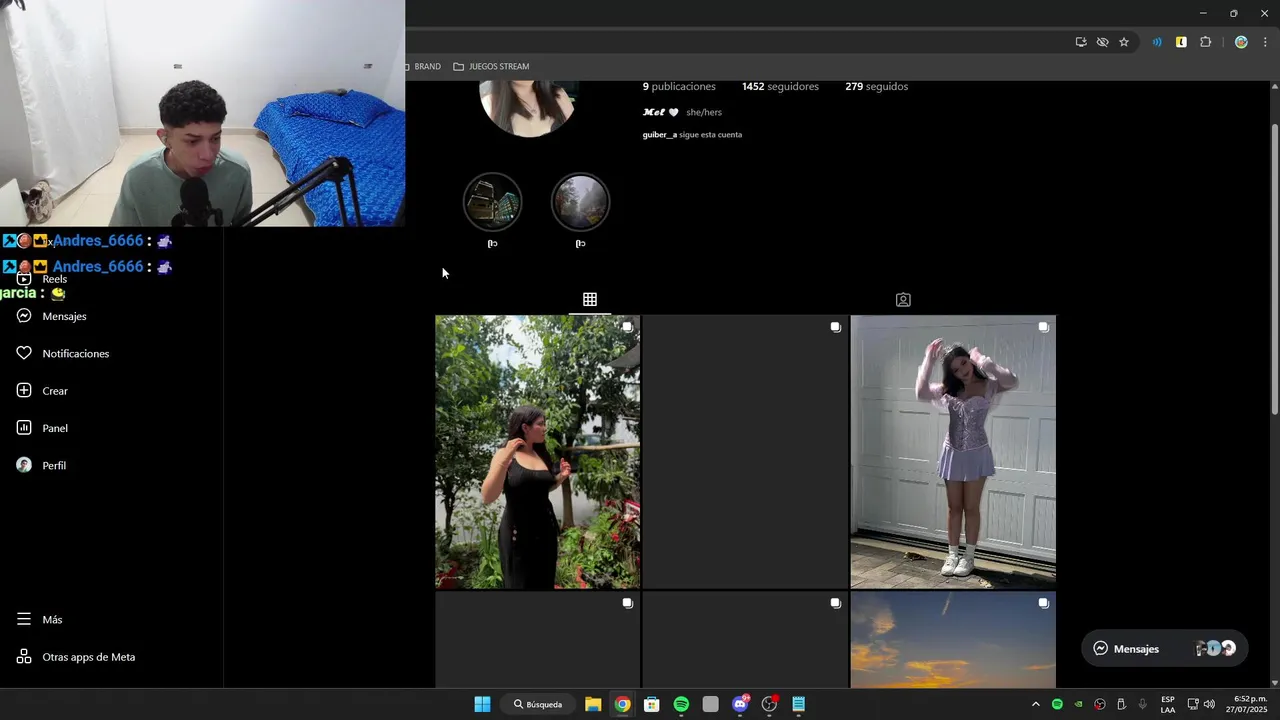This screenshot has width=1280, height=720.
Task: Open the JUEGOS STREAM bookmark folder
Action: coord(491,66)
